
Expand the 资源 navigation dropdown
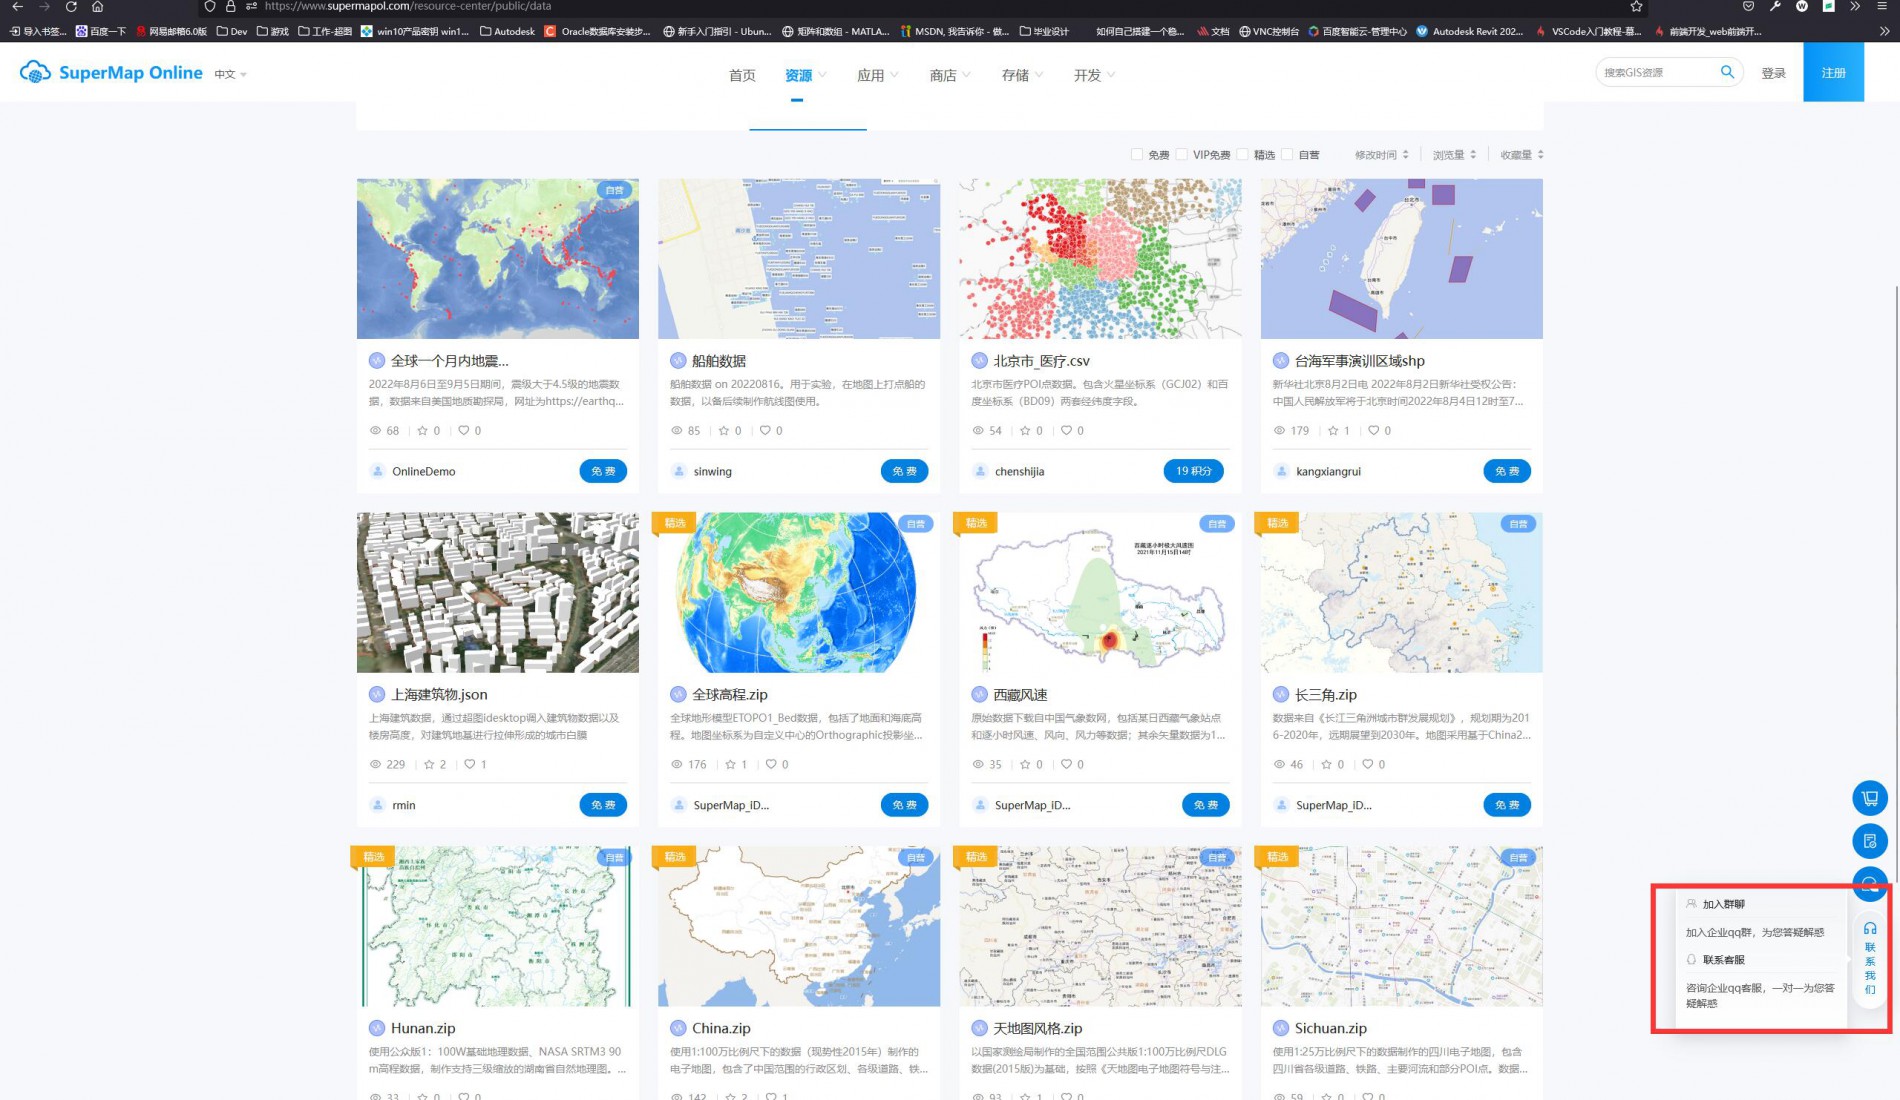point(805,75)
